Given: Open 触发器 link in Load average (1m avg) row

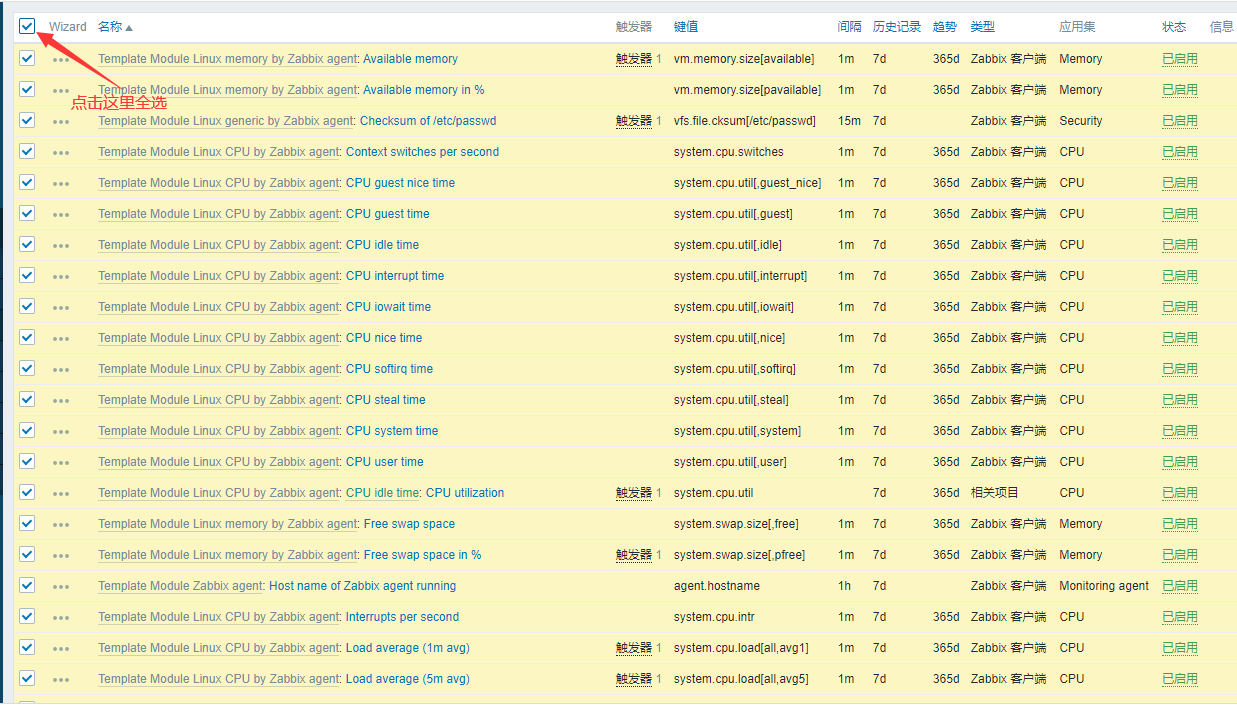Looking at the screenshot, I should [634, 648].
